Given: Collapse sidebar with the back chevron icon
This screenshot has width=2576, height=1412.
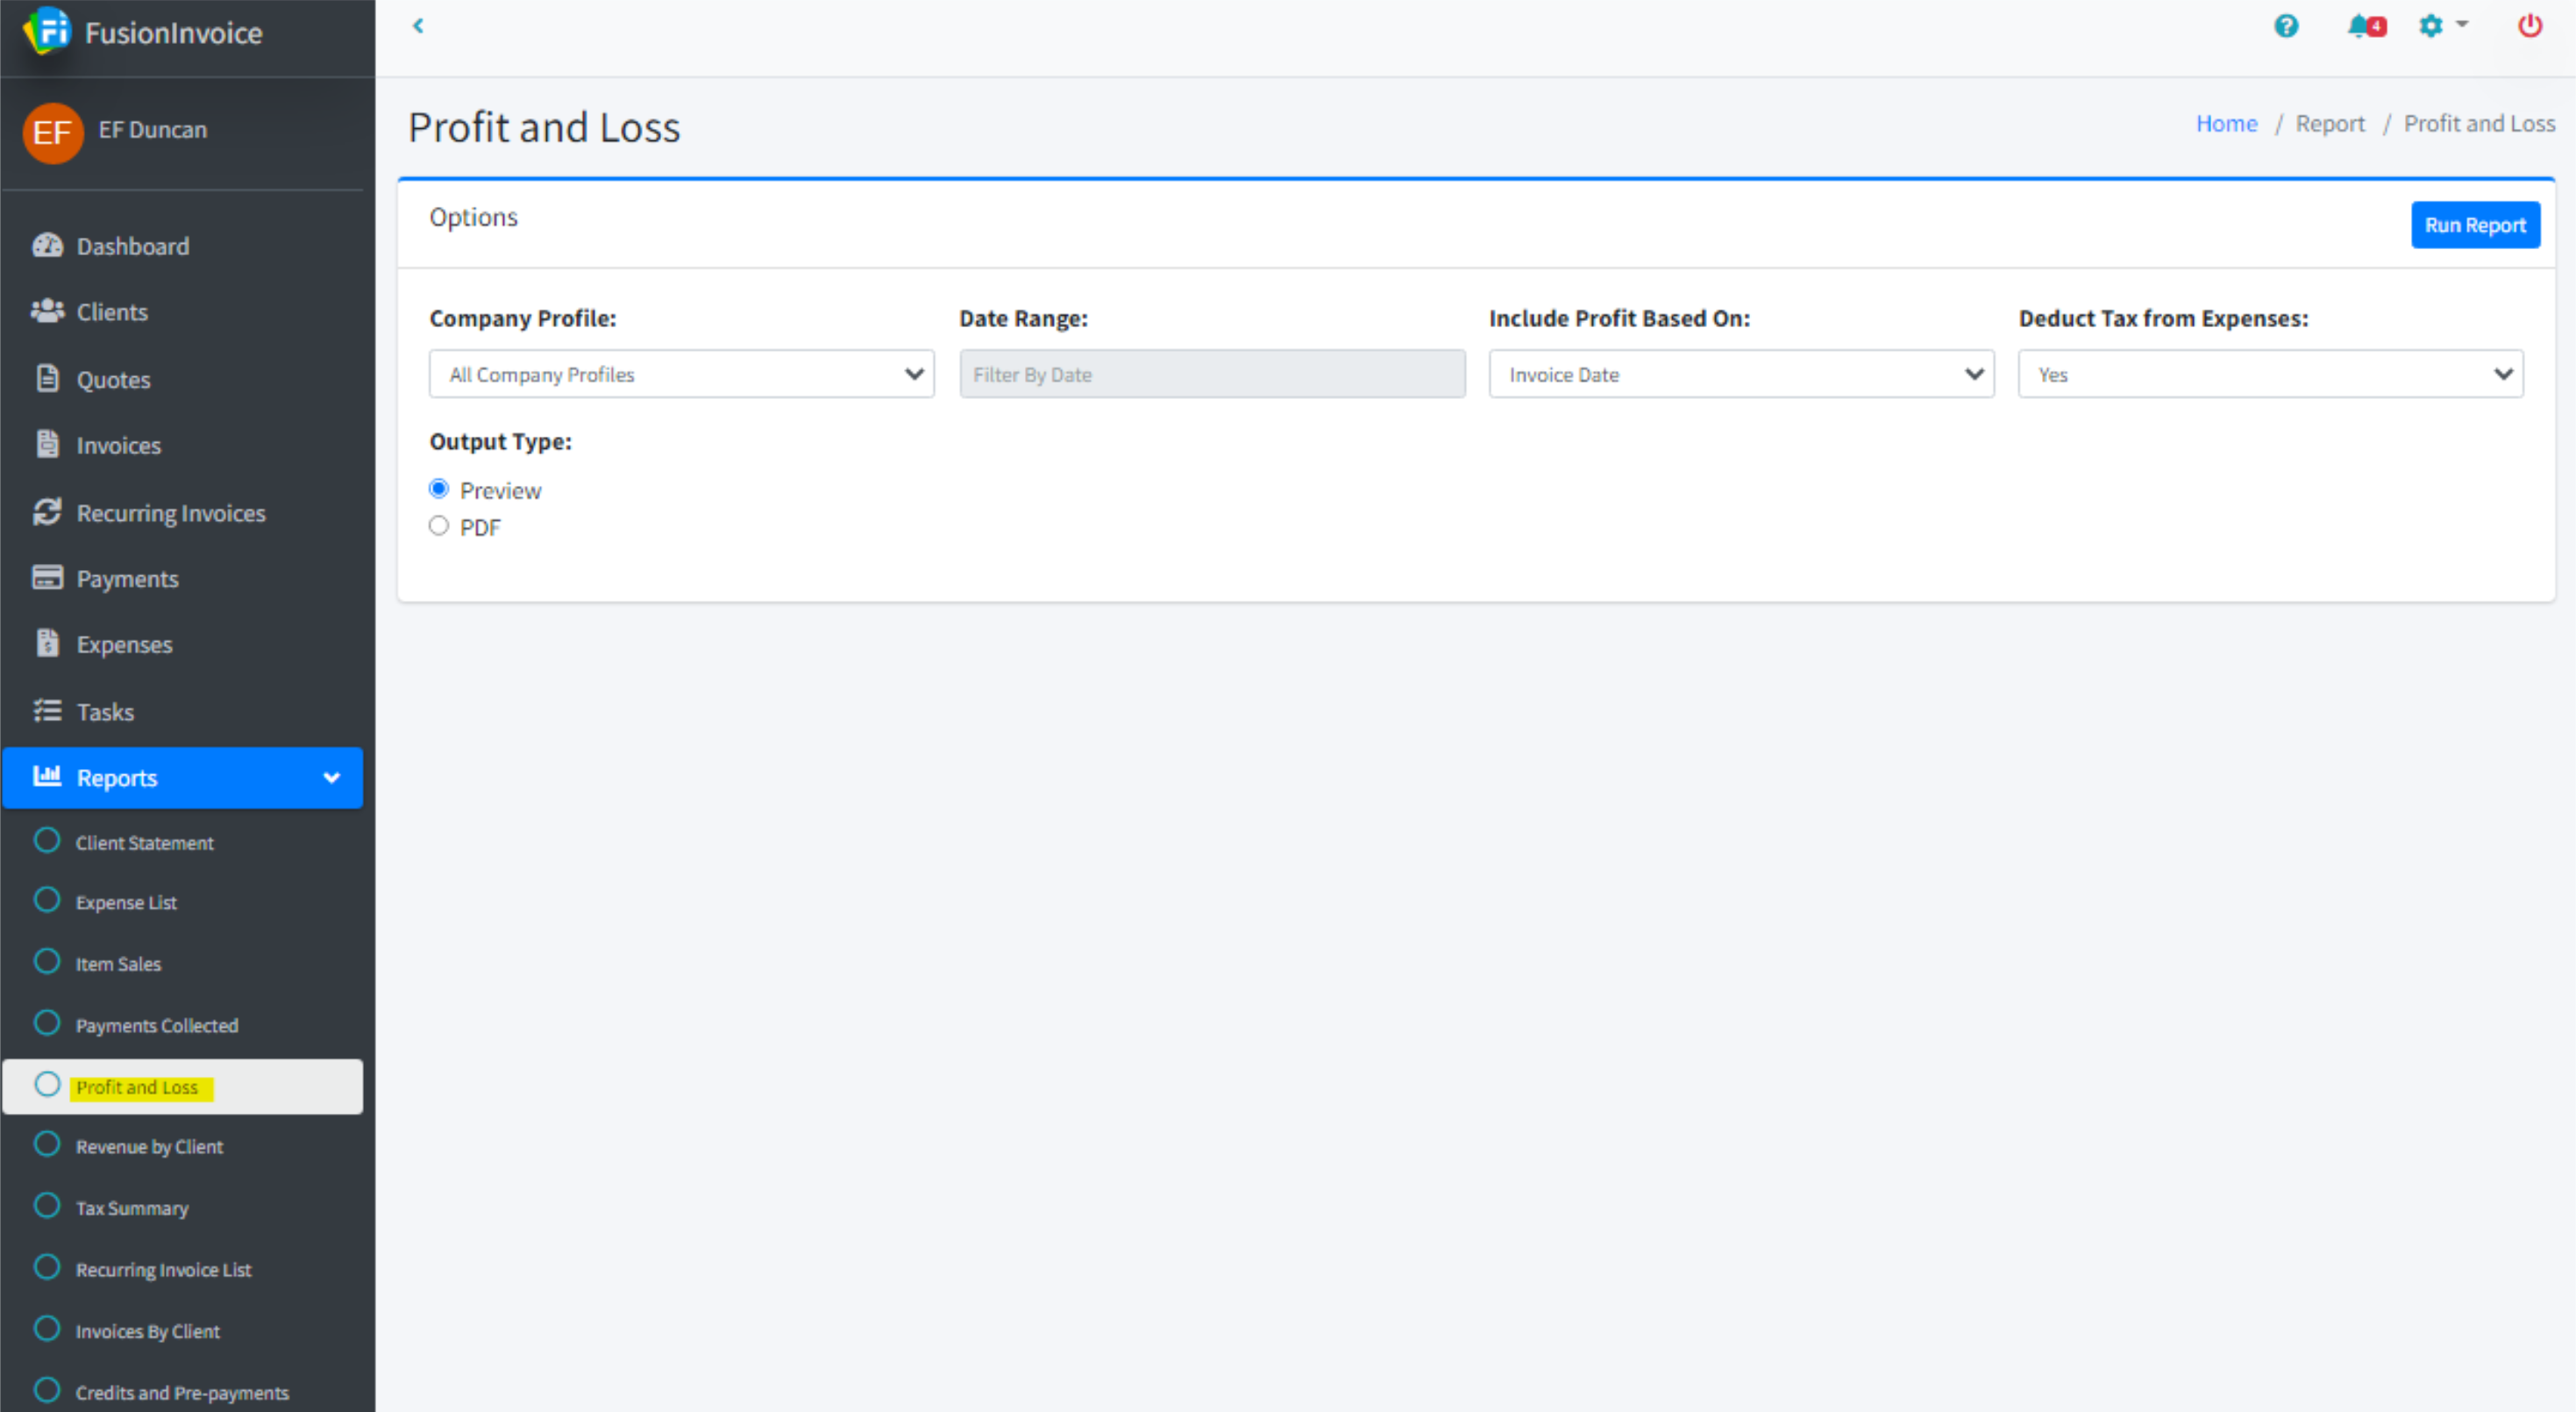Looking at the screenshot, I should 418,26.
